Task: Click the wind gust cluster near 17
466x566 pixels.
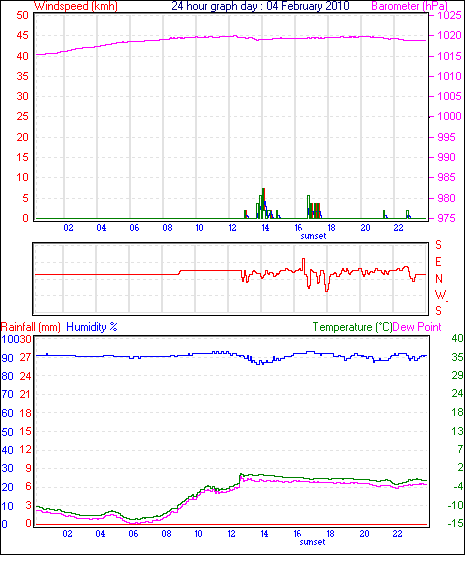Action: pos(314,207)
